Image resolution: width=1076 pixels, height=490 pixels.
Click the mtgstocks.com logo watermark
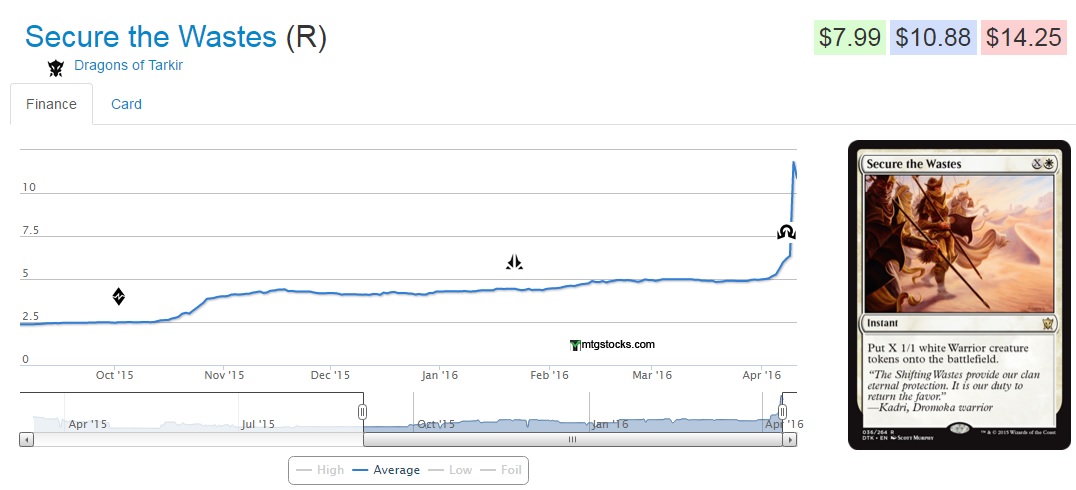(612, 345)
